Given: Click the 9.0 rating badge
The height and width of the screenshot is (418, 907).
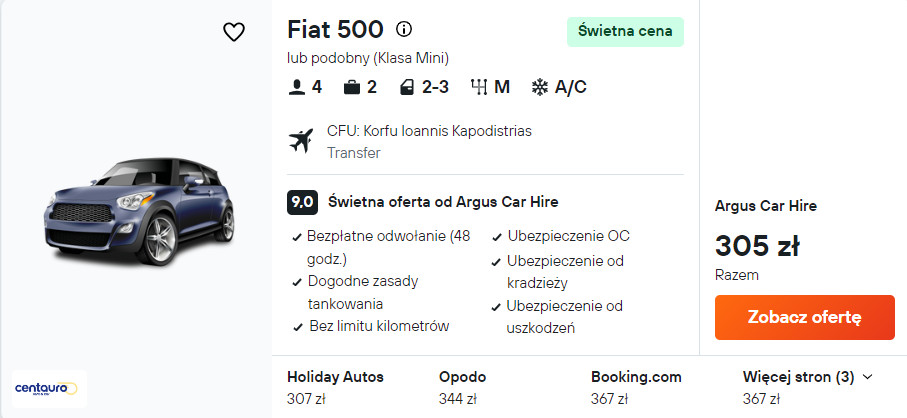Looking at the screenshot, I should click(302, 202).
